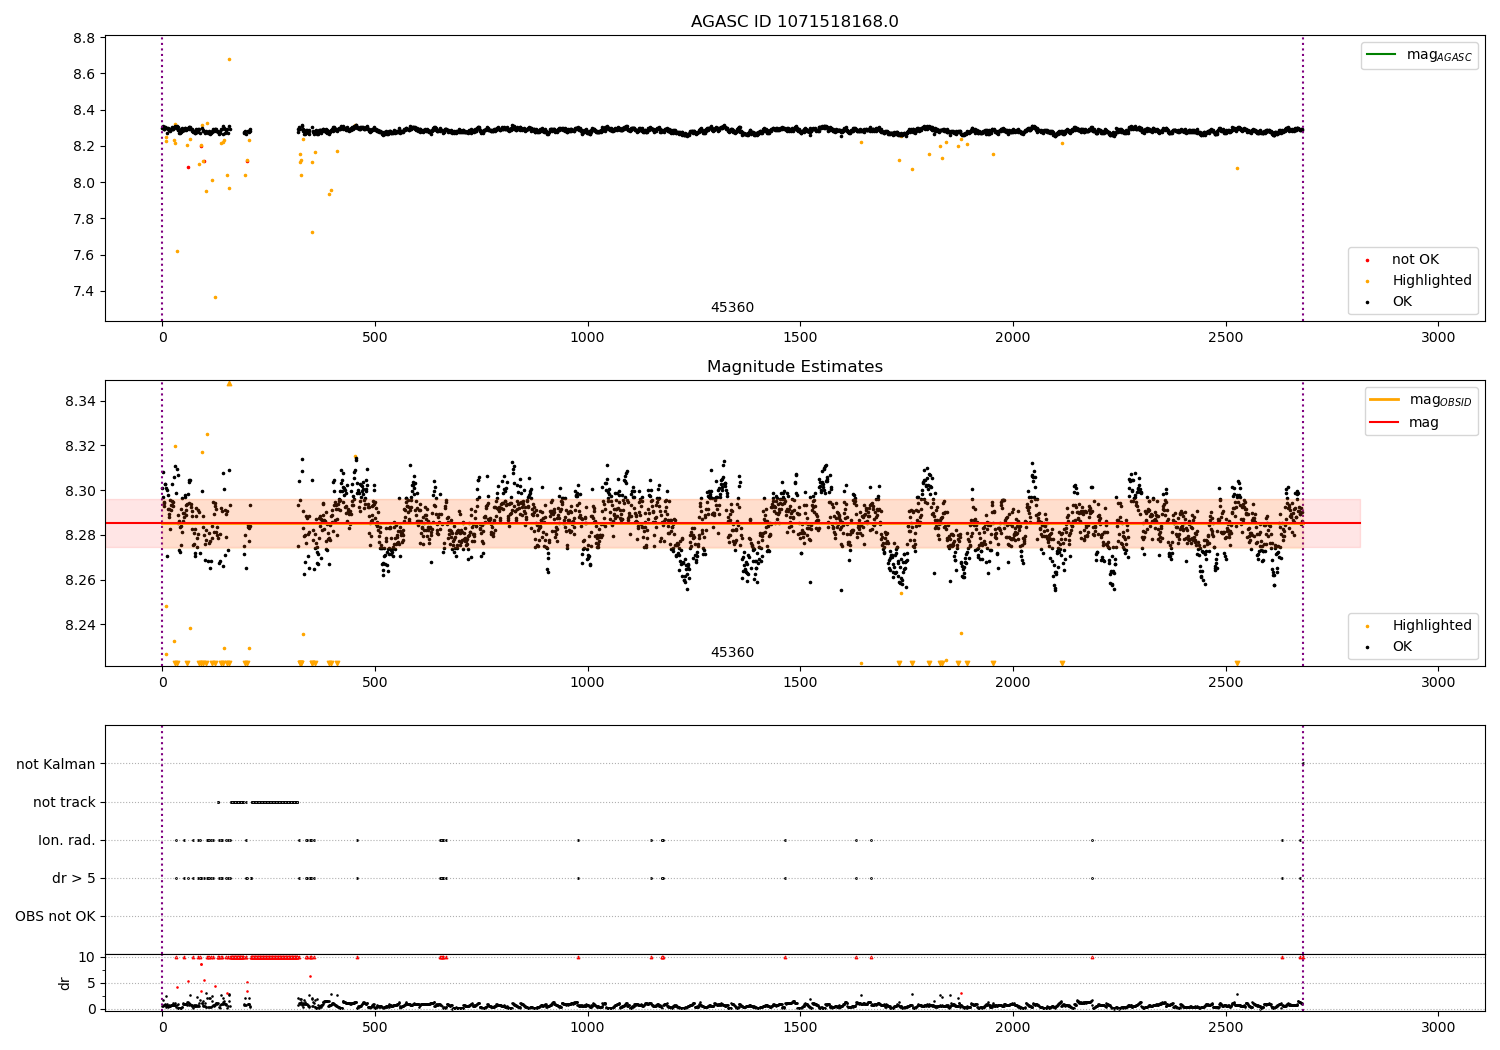Image resolution: width=1500 pixels, height=1050 pixels.
Task: Click the 5 tick on the dr axis
Action: point(91,983)
